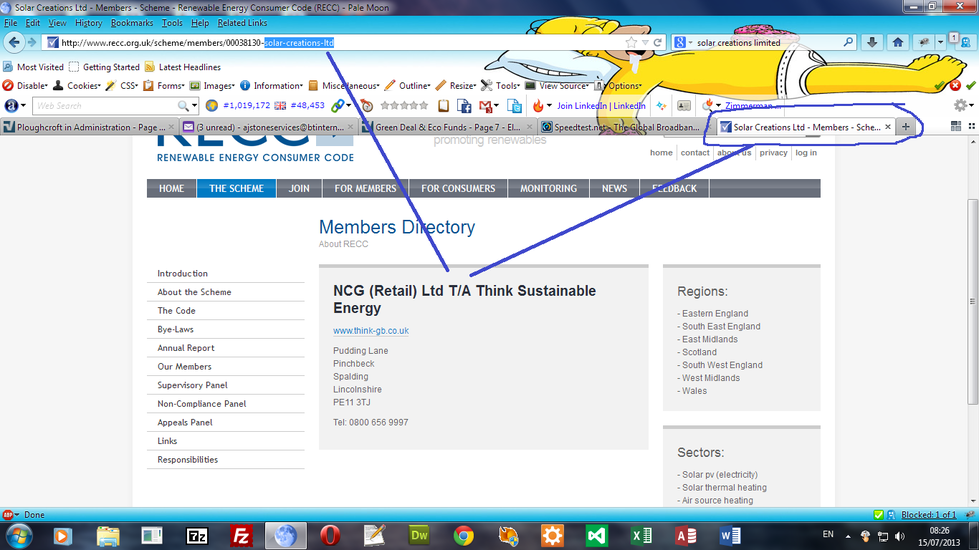Click the gear settings icon on toolbar
This screenshot has width=979, height=550.
click(x=961, y=106)
